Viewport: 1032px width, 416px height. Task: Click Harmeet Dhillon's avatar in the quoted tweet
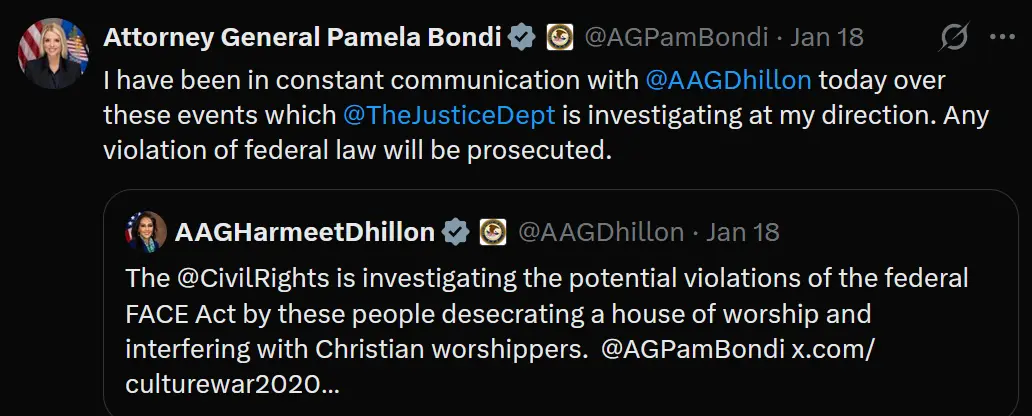tap(146, 232)
